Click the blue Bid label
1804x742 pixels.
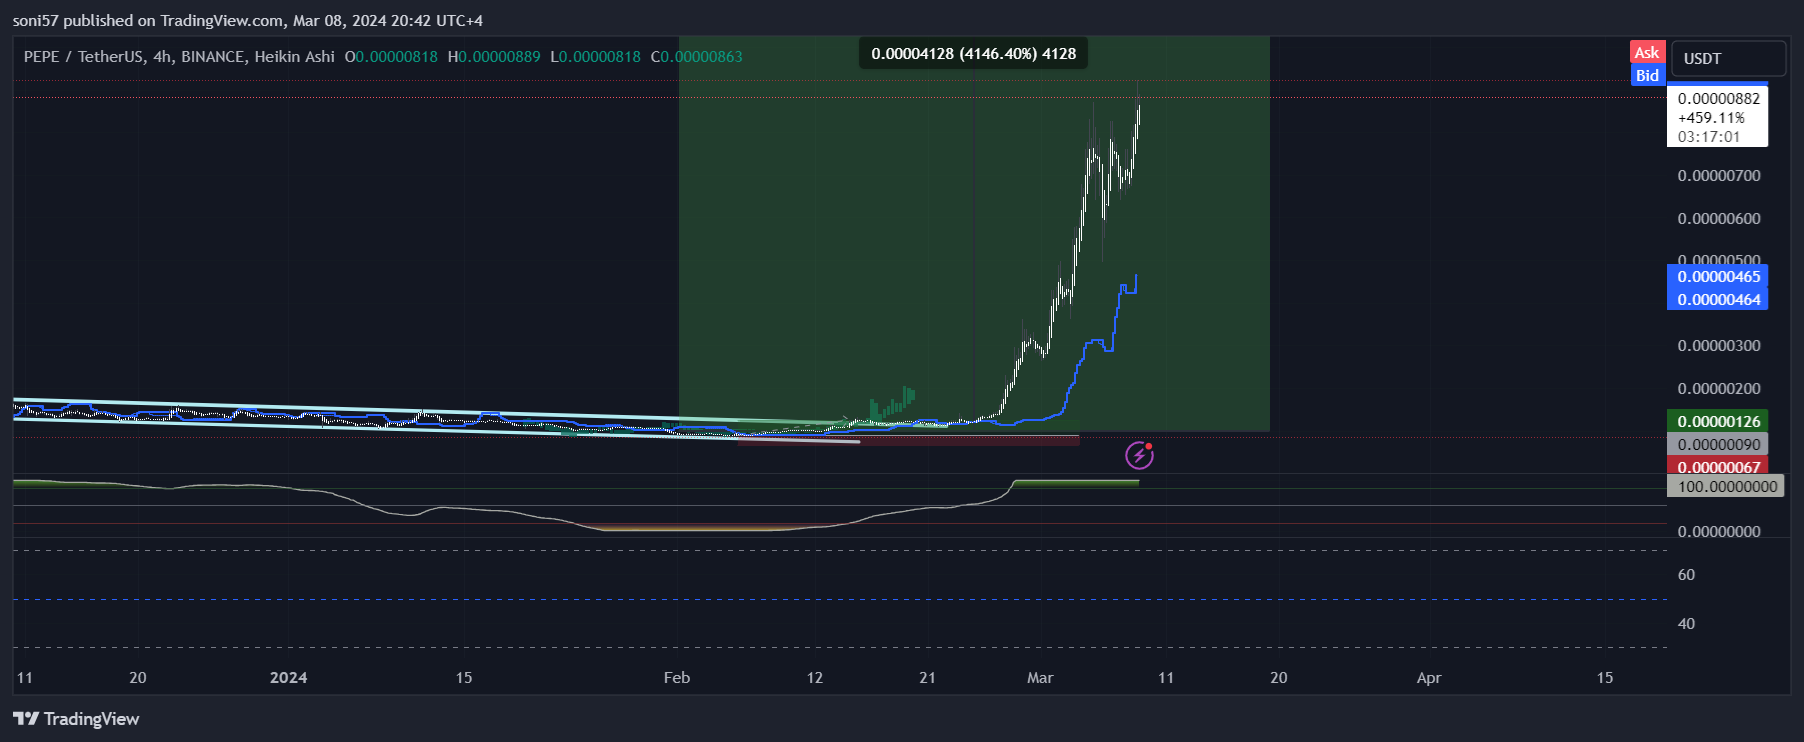point(1647,75)
